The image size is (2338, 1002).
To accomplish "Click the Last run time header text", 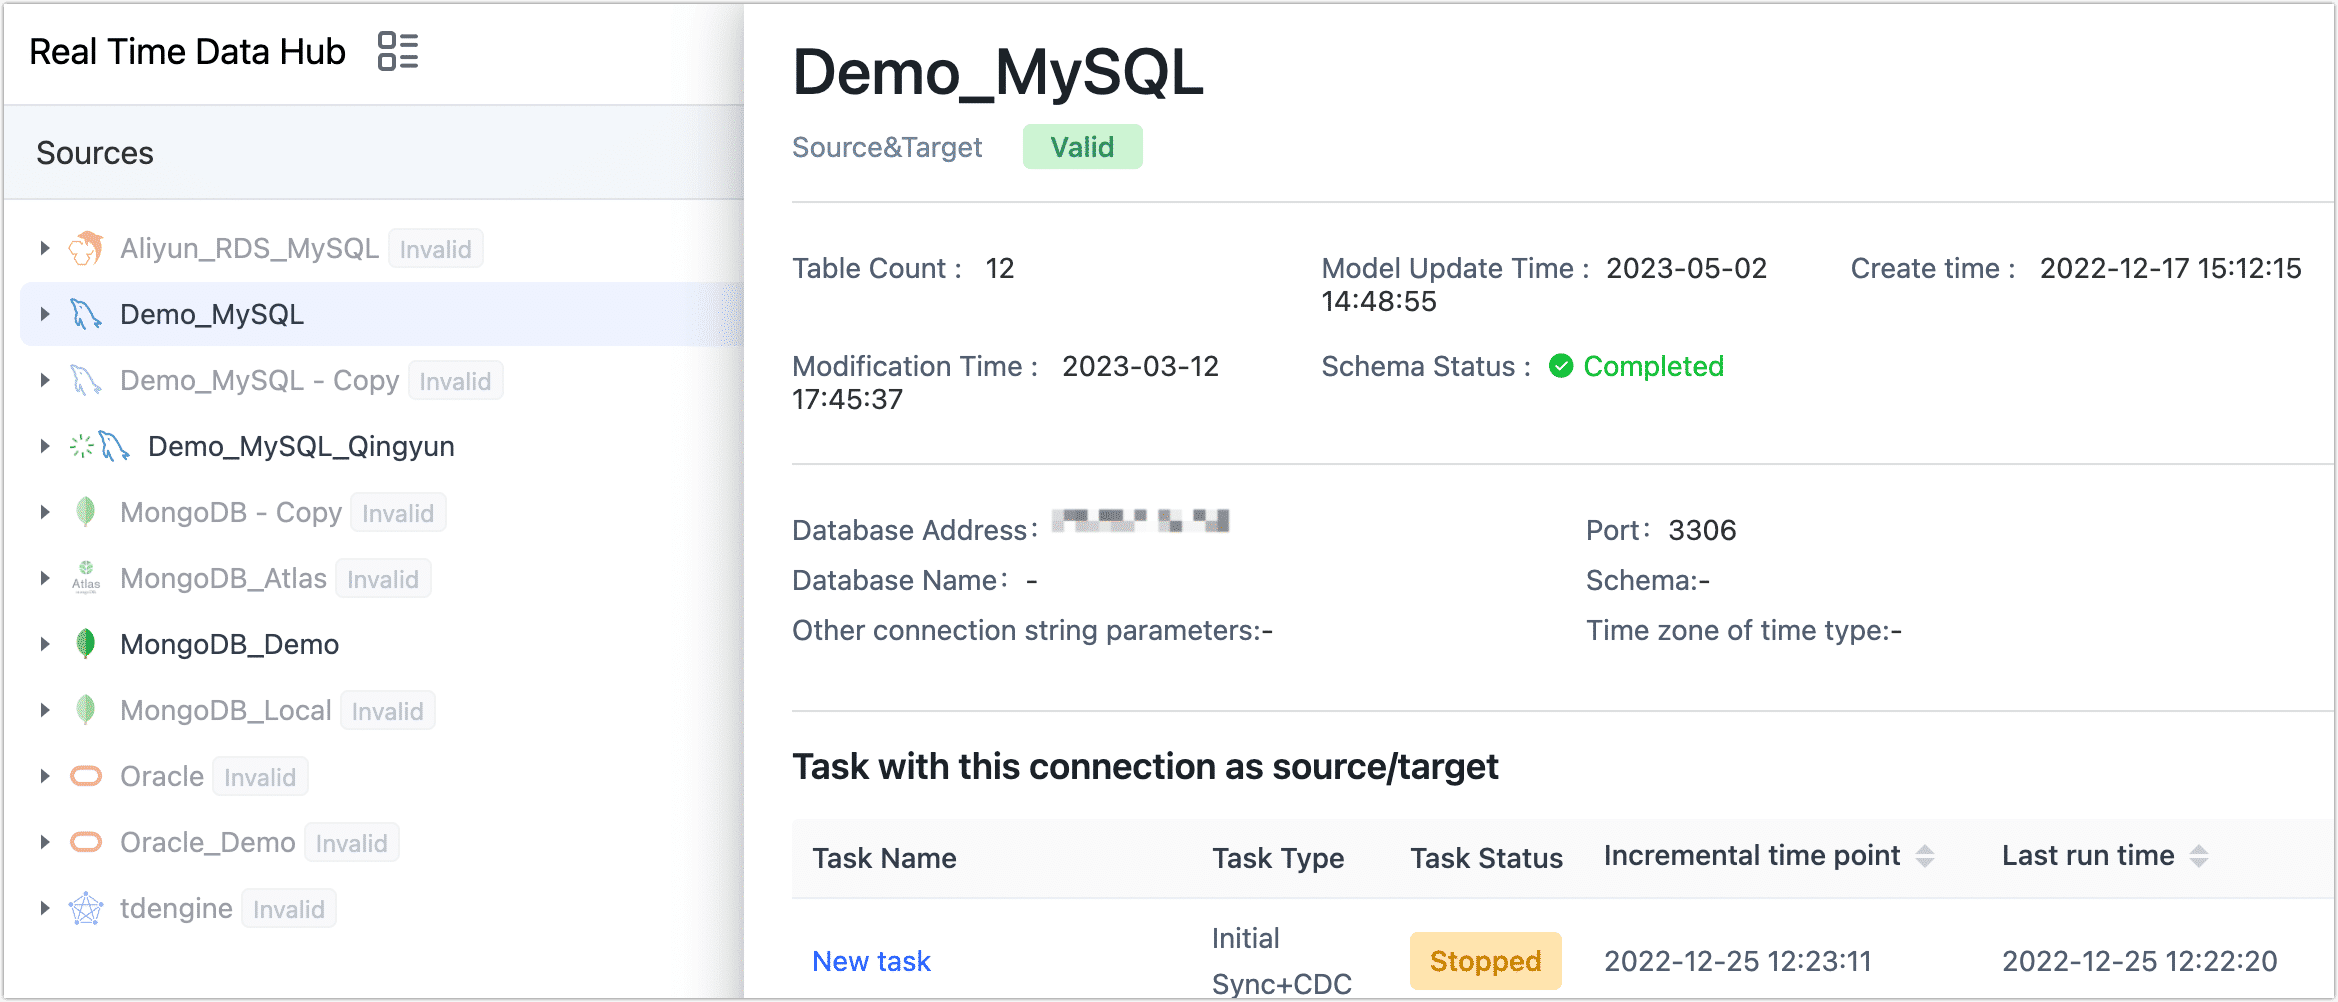I will pos(2088,856).
